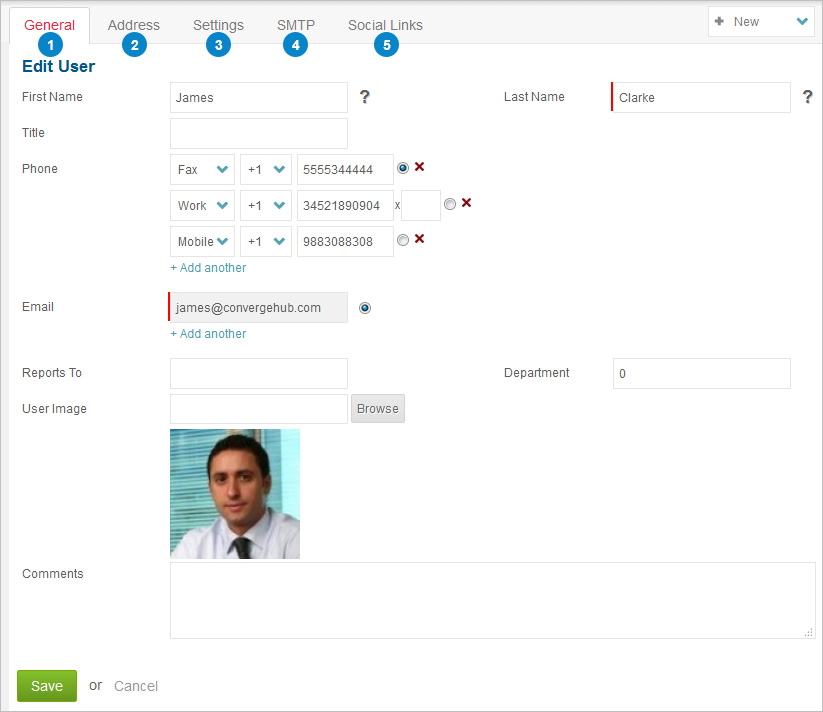This screenshot has width=823, height=712.
Task: Click the Fax number field 5555344444
Action: click(345, 169)
